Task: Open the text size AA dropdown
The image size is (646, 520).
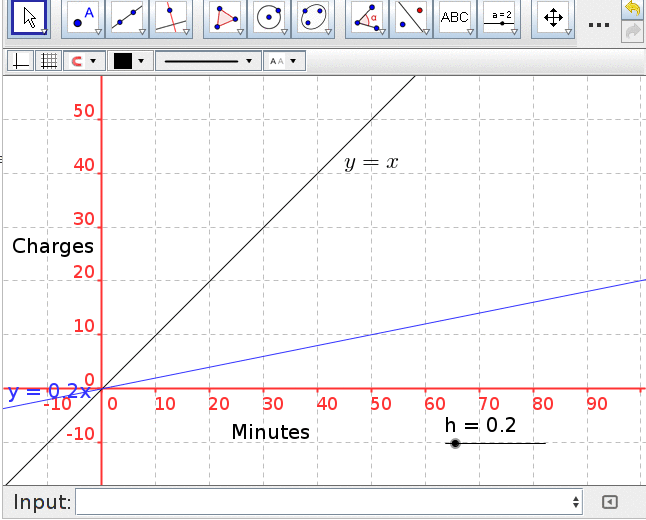Action: (x=283, y=61)
